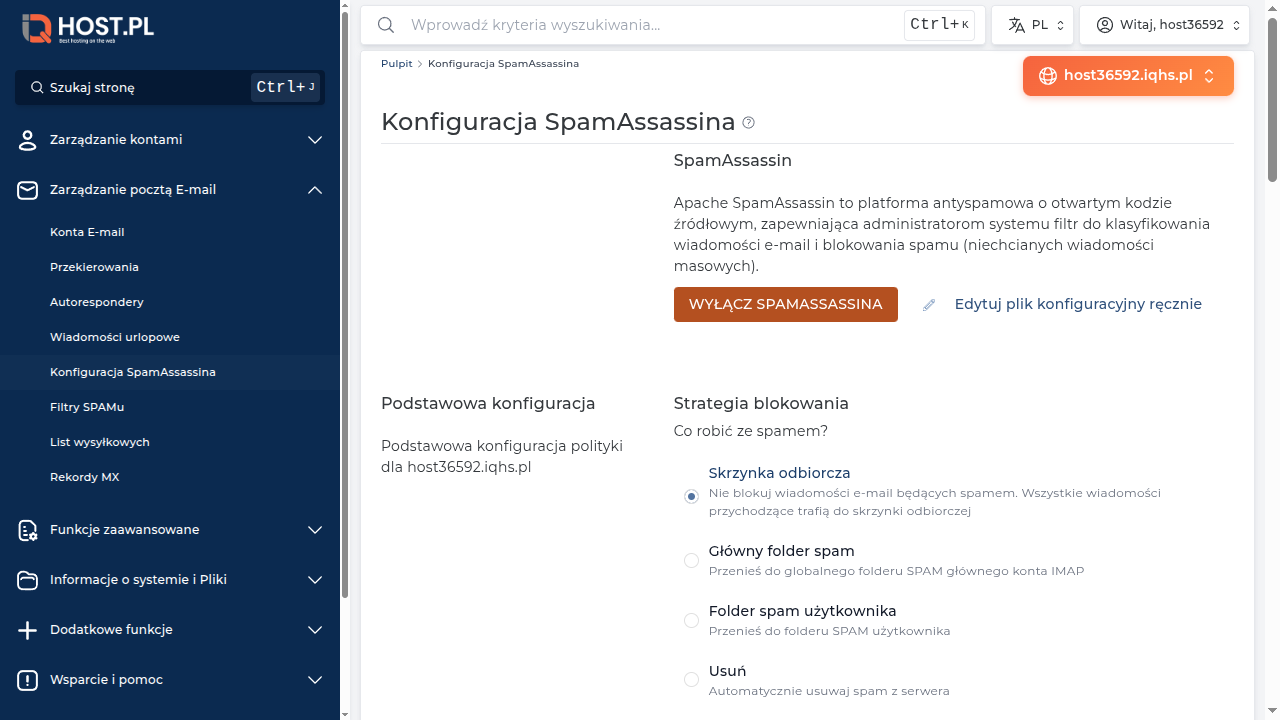Click the Szukaj stronę sidebar search field
Image resolution: width=1280 pixels, height=720 pixels.
[x=170, y=88]
